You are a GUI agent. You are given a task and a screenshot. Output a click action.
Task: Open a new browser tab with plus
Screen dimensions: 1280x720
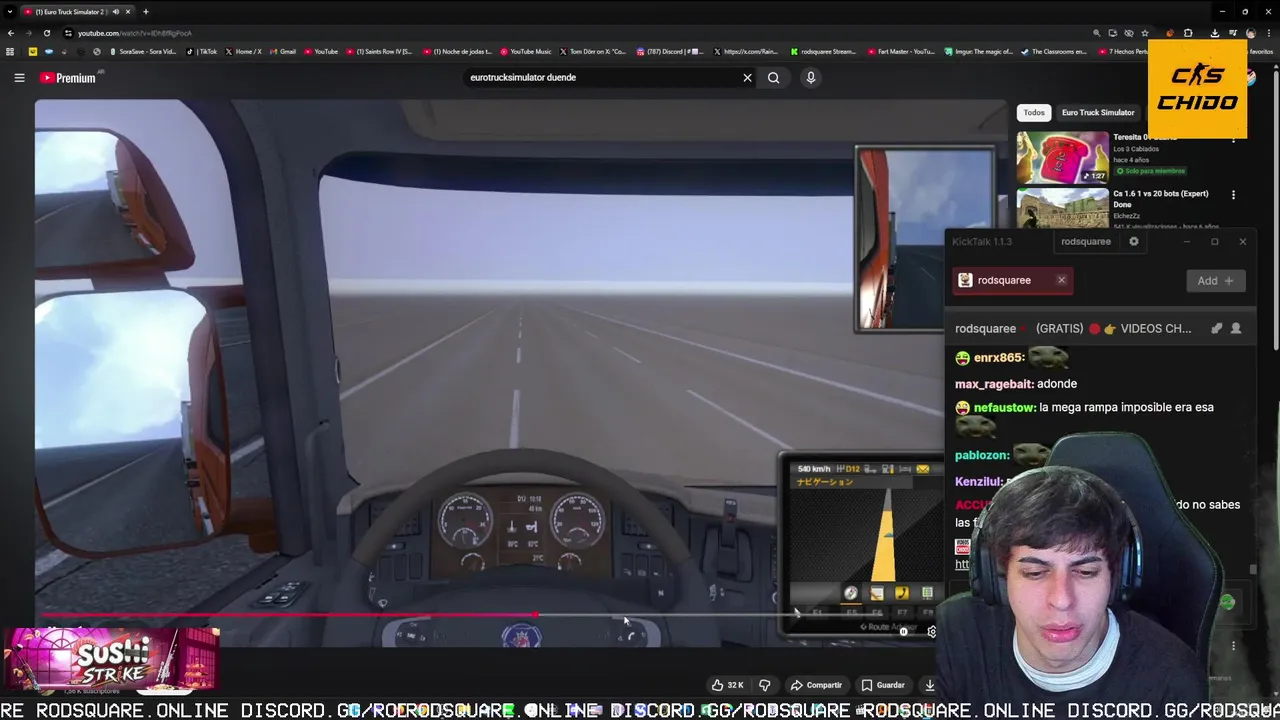pos(145,12)
